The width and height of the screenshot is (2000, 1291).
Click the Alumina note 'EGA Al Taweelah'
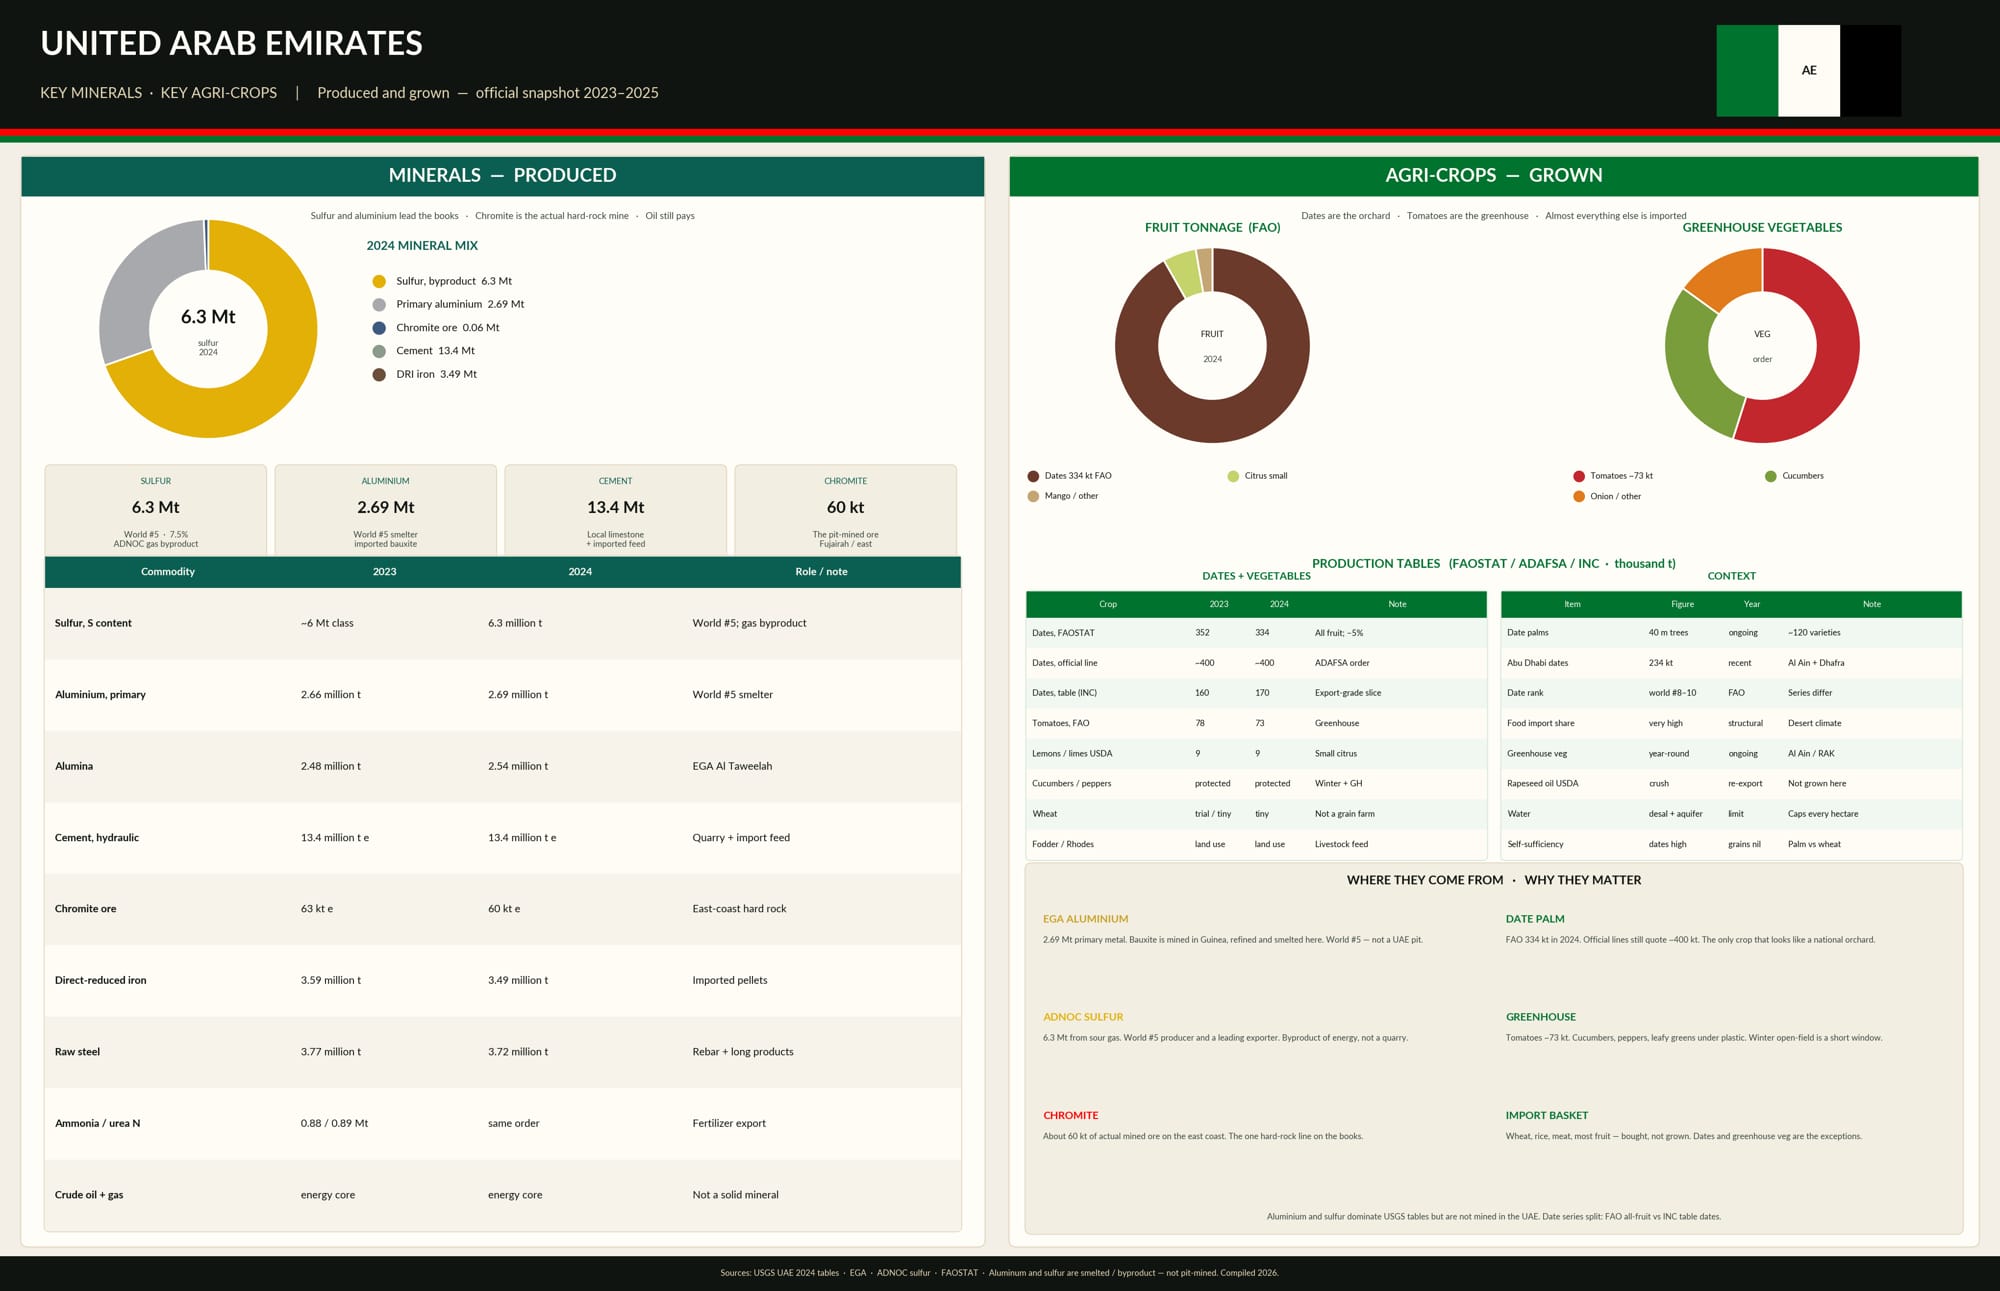[732, 766]
